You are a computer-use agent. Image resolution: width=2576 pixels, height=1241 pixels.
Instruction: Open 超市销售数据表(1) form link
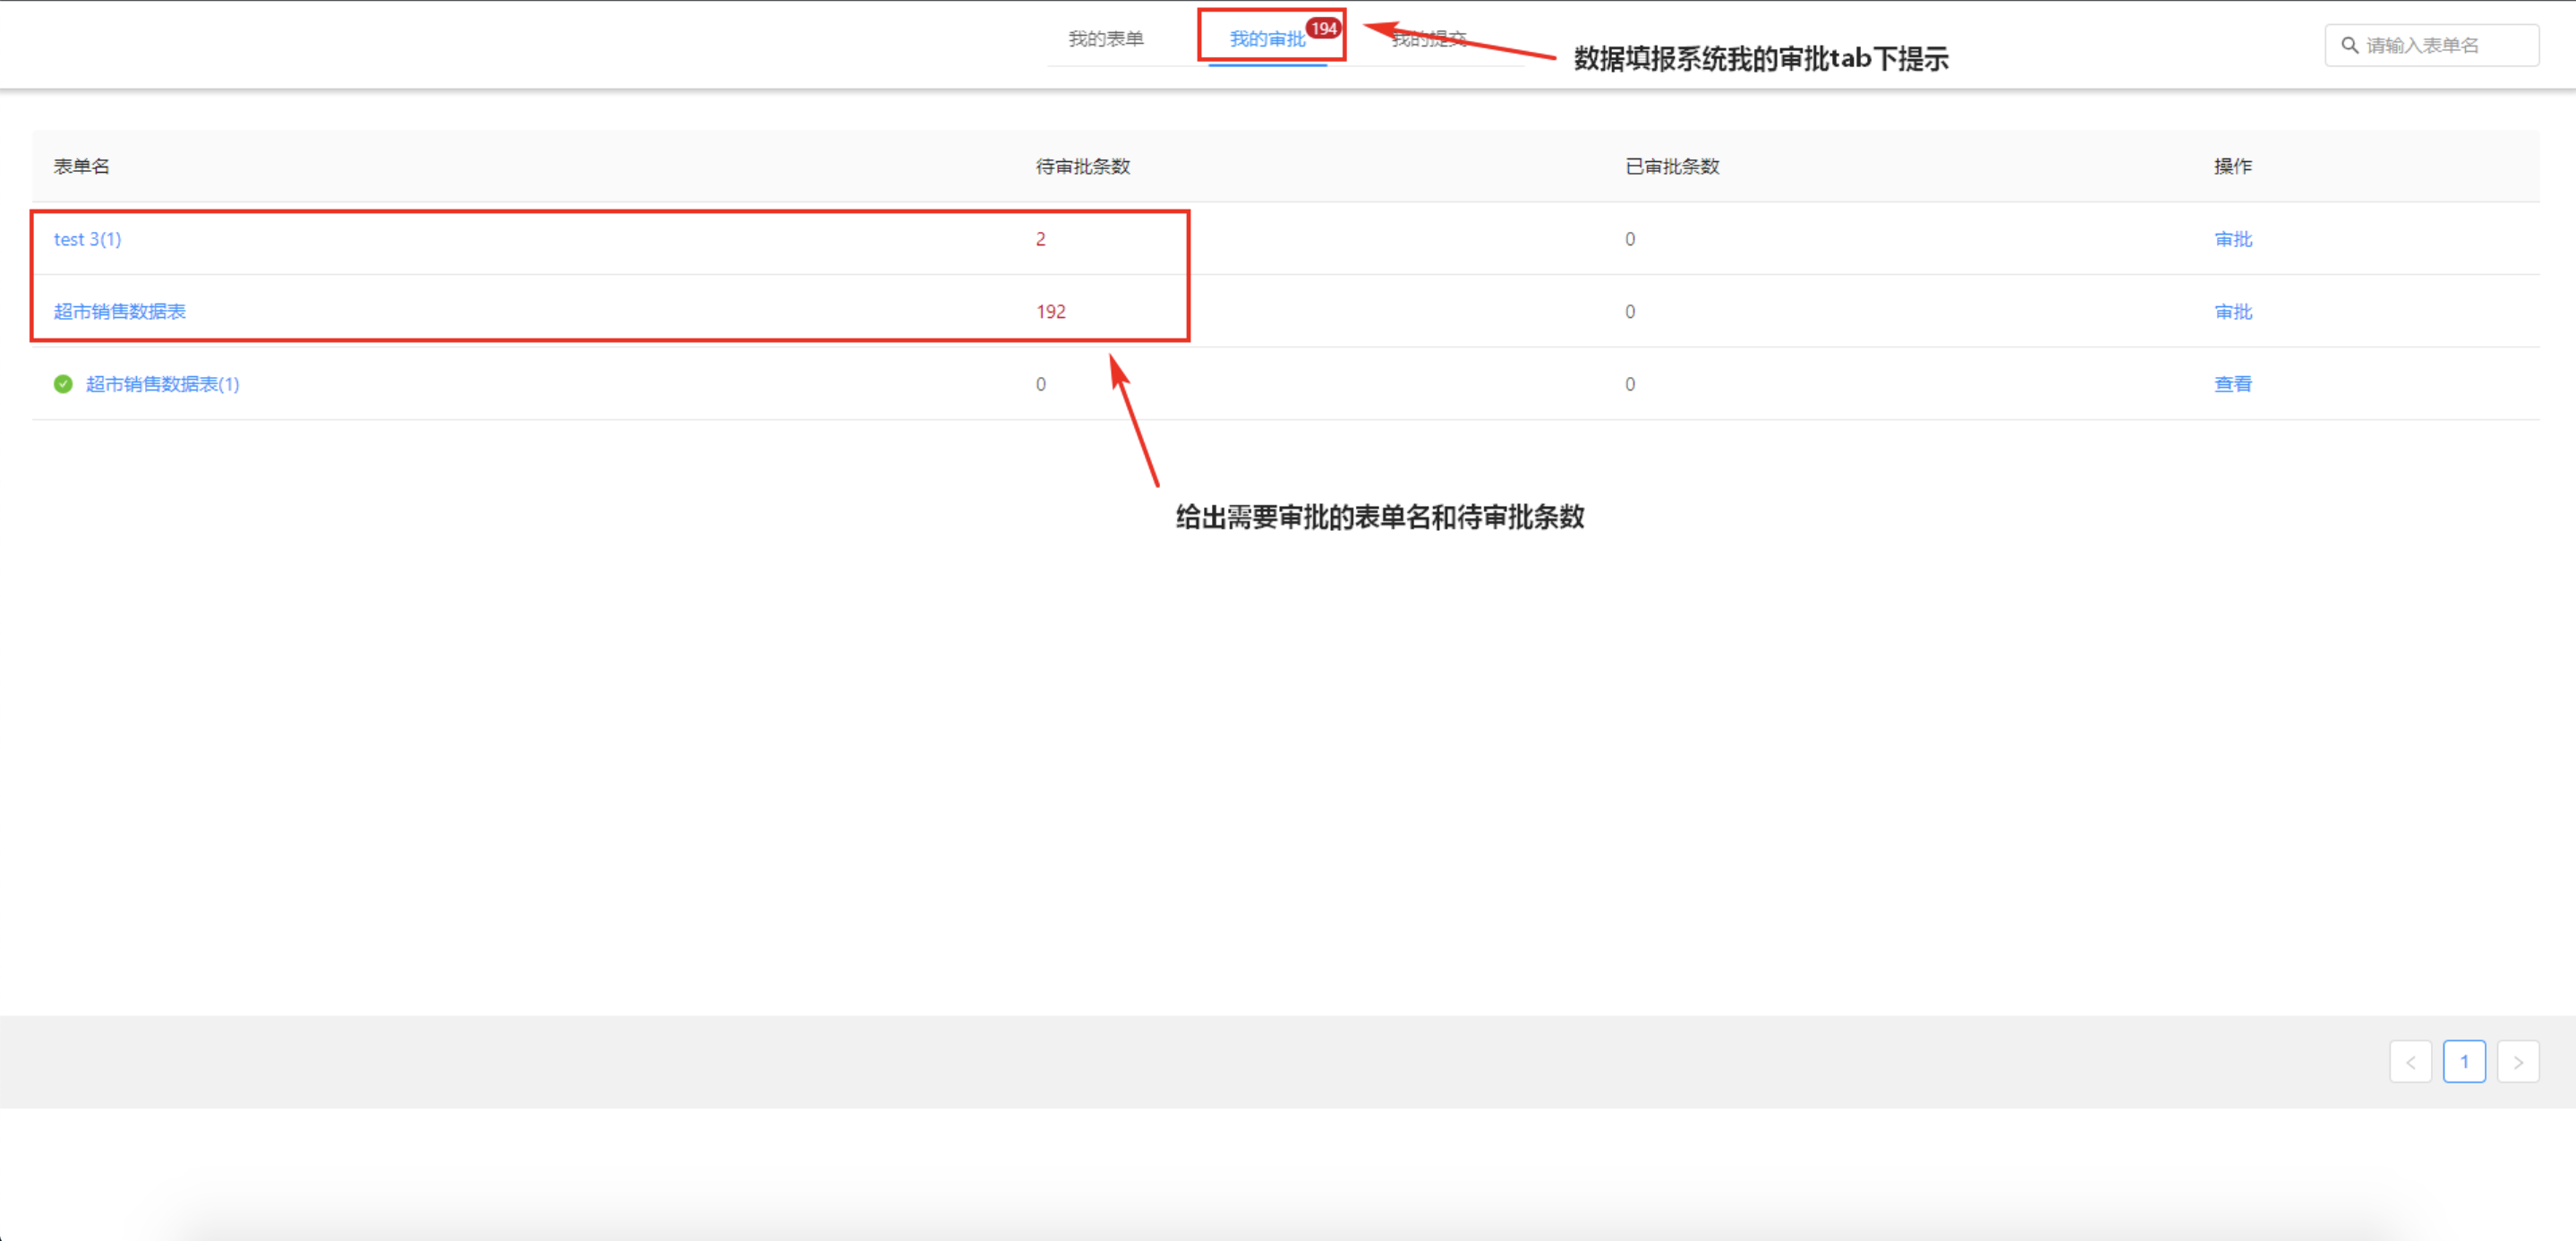click(162, 384)
